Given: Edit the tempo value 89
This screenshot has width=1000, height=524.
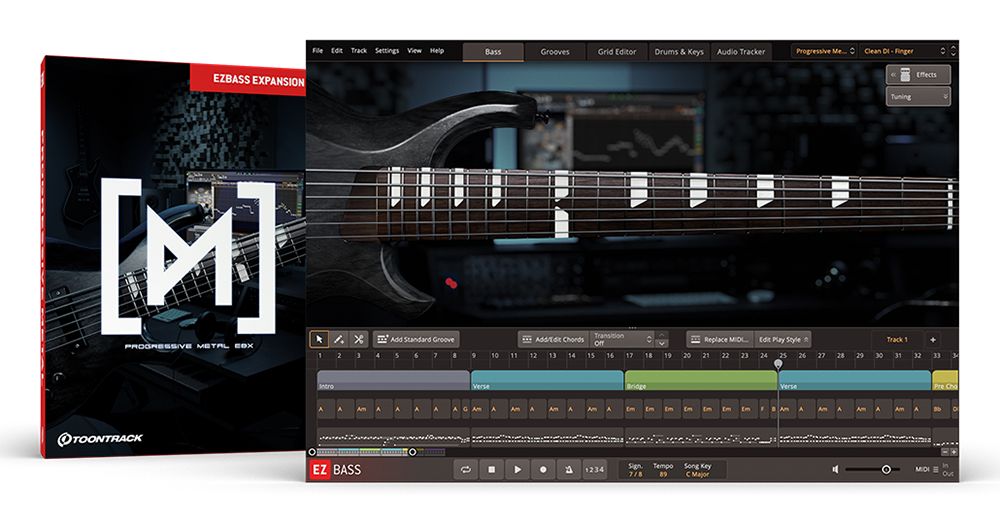Looking at the screenshot, I should coord(663,474).
